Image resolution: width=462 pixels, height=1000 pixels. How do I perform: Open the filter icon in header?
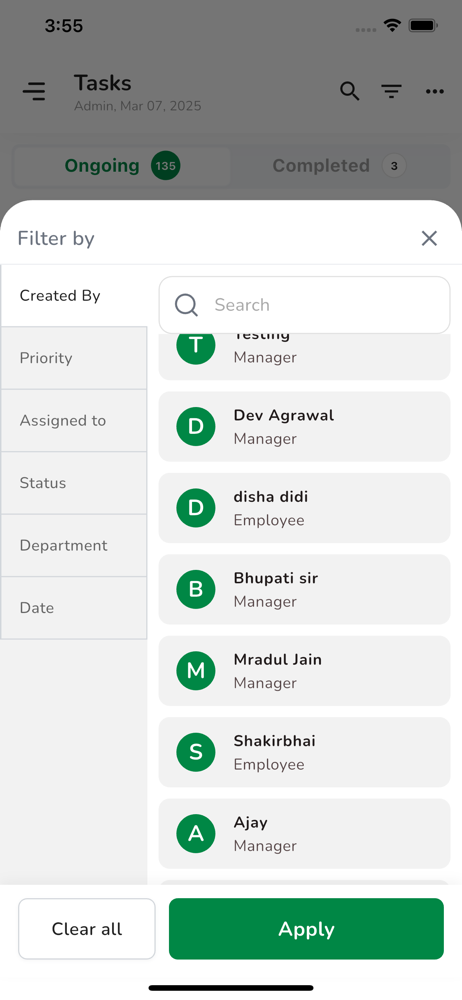391,91
